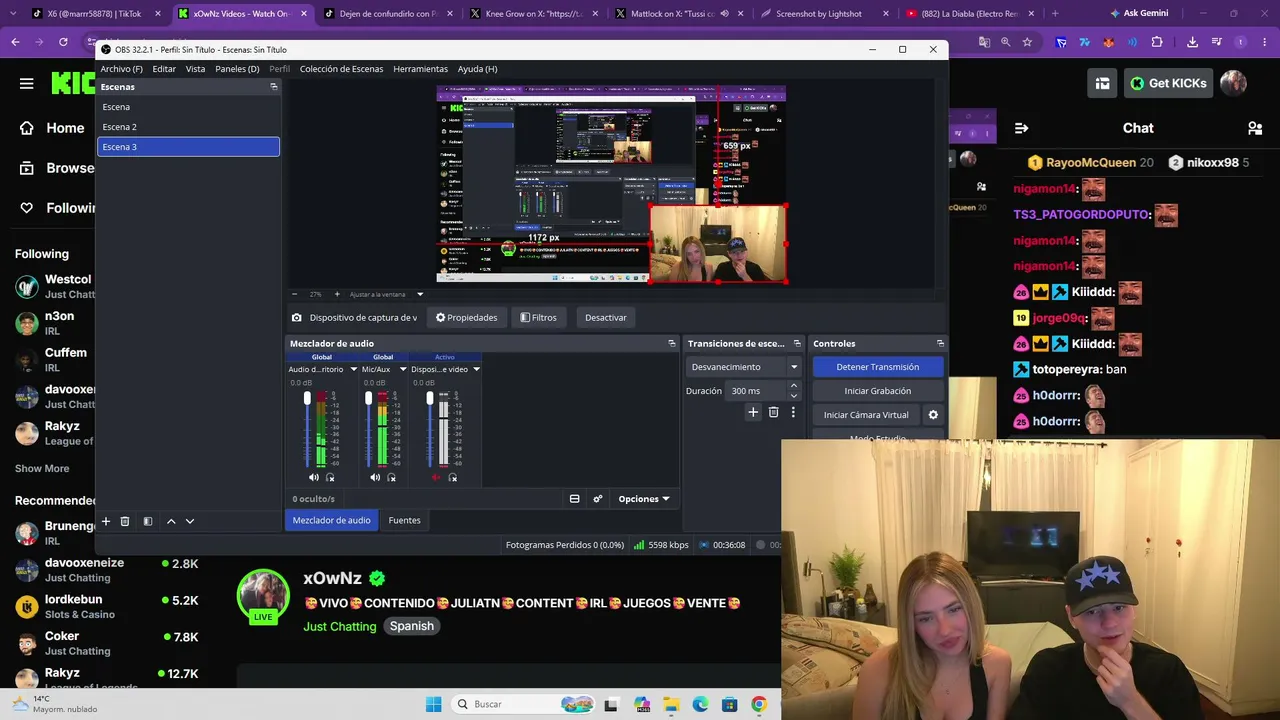Open scene filters icon in Escenas toolbar
Image resolution: width=1280 pixels, height=720 pixels.
pos(148,521)
